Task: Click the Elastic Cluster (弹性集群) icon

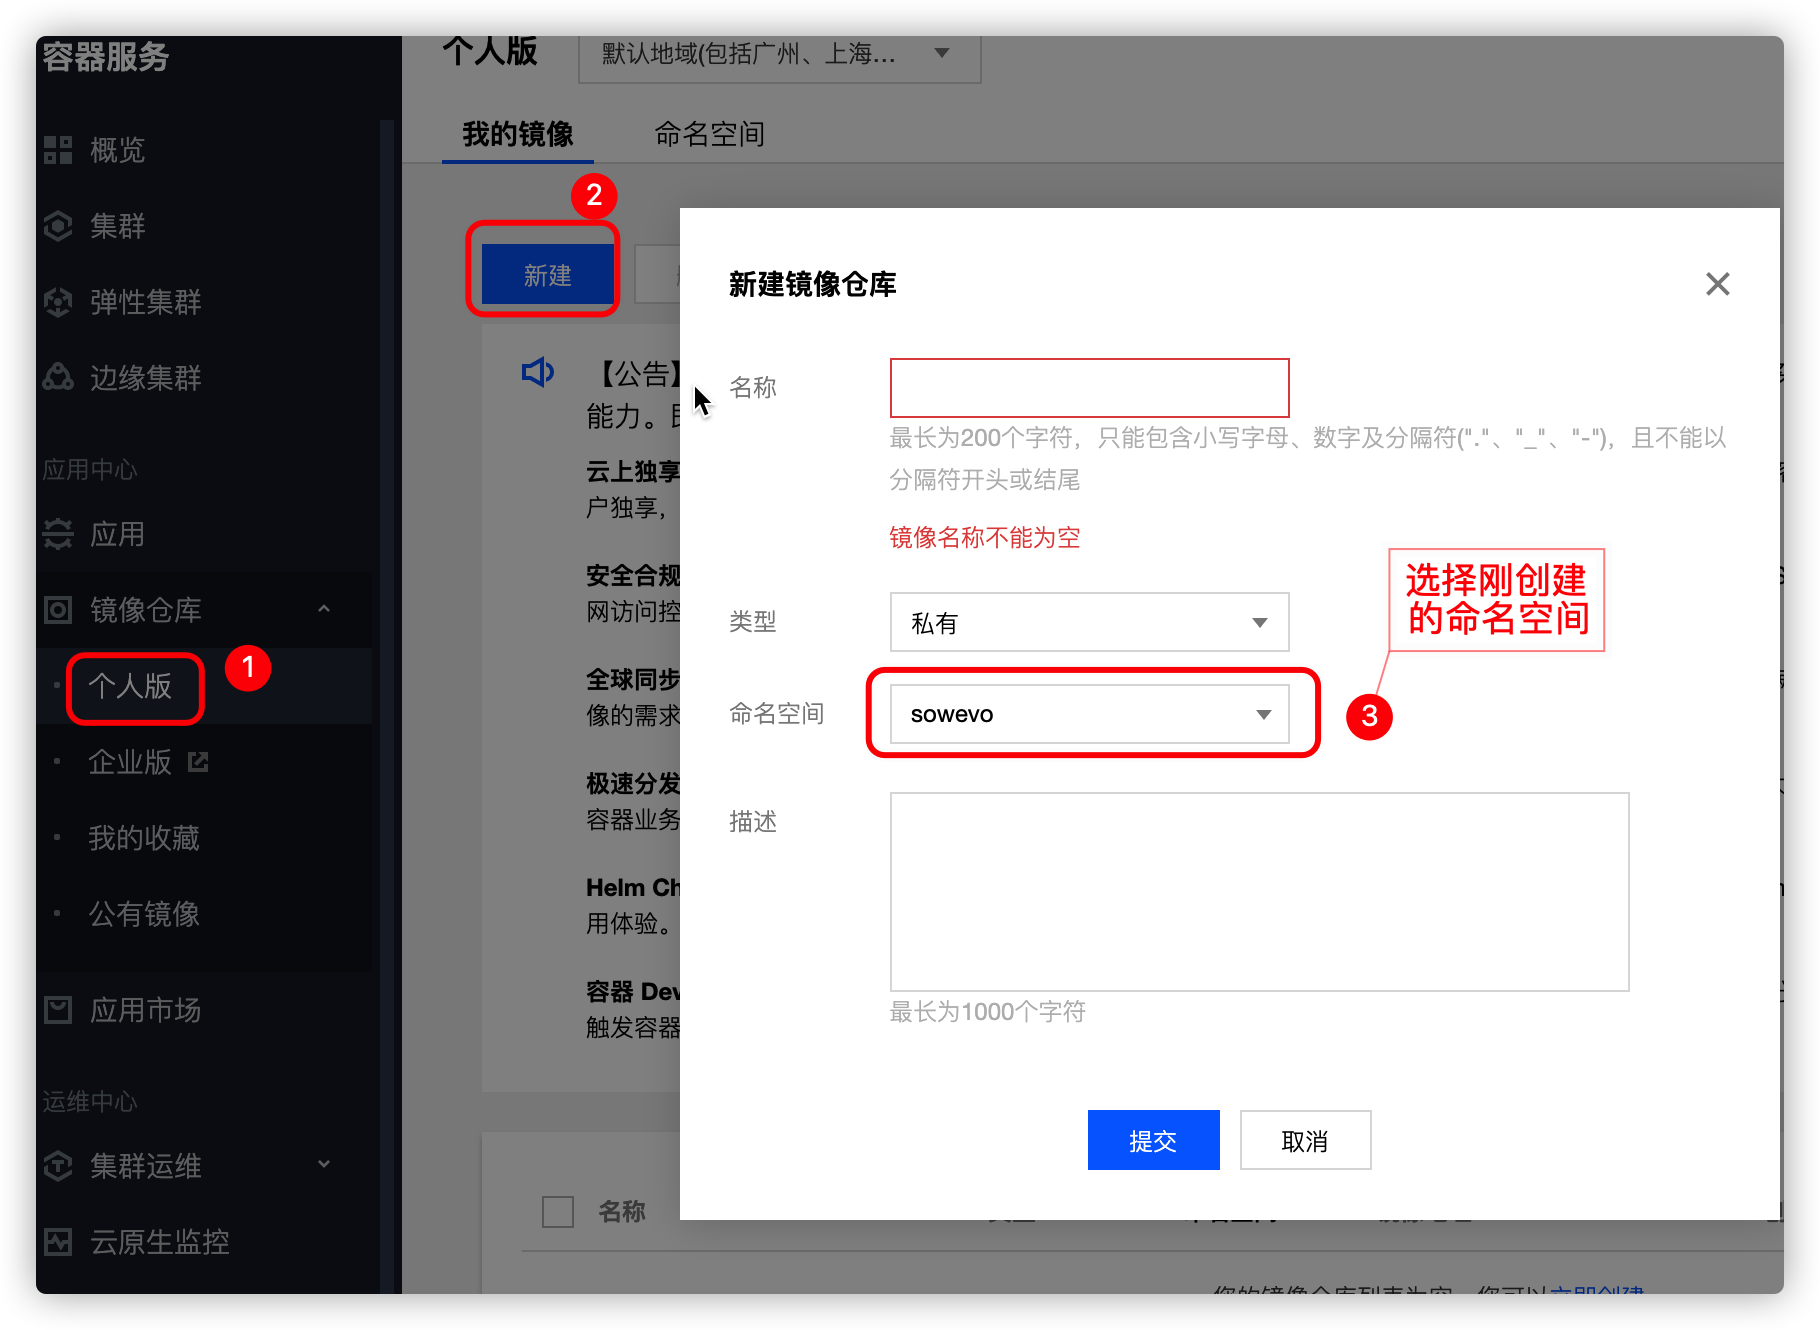Action: [x=58, y=302]
